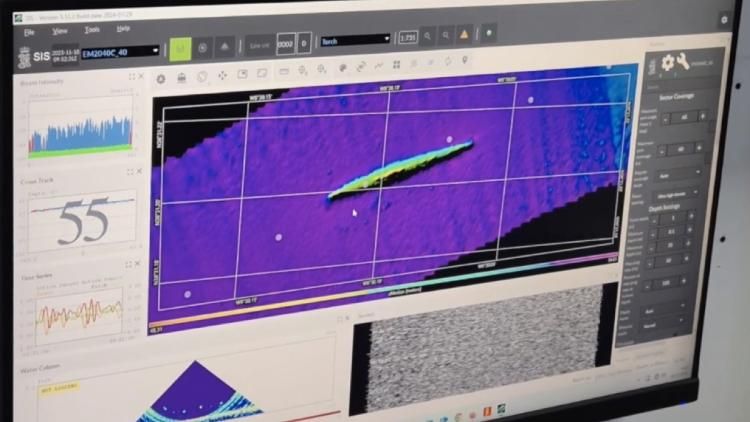Click the 0002 line counter field

point(284,43)
